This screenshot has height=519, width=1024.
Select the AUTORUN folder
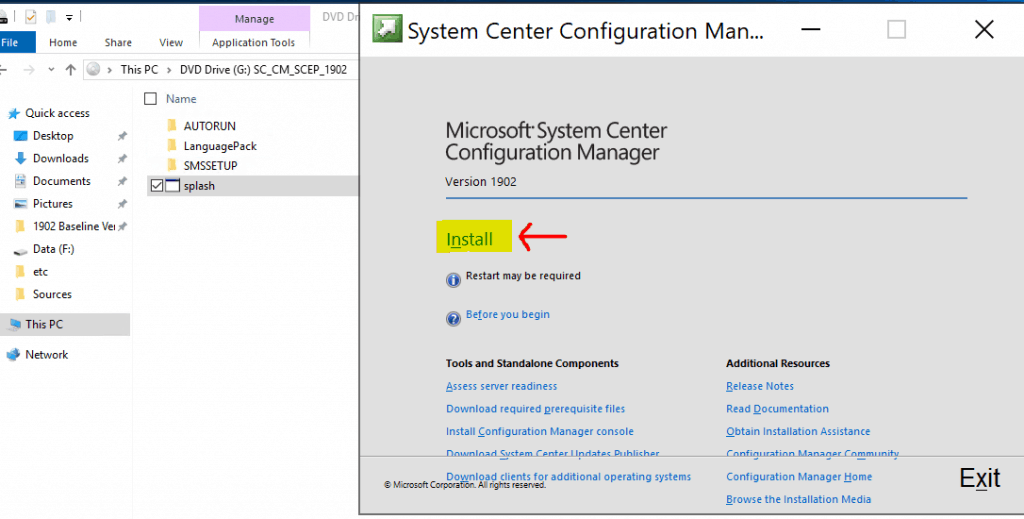pyautogui.click(x=210, y=126)
